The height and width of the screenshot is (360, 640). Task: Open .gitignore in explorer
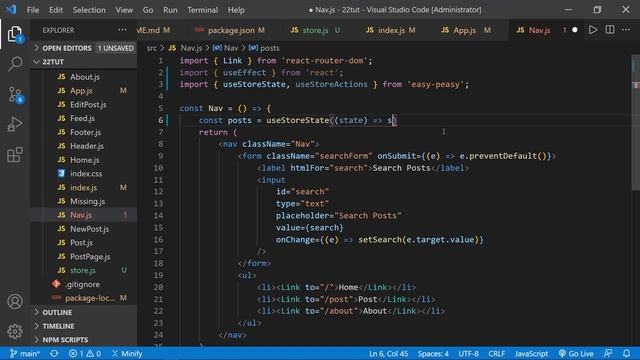click(x=82, y=284)
